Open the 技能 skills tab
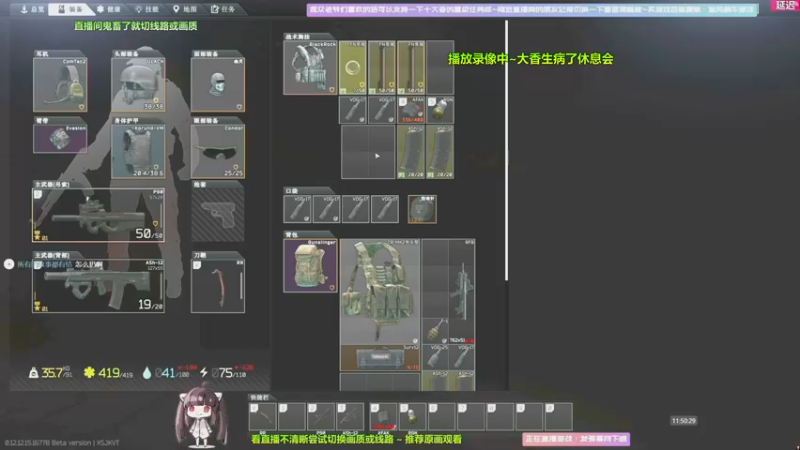This screenshot has height=450, width=800. coord(147,9)
